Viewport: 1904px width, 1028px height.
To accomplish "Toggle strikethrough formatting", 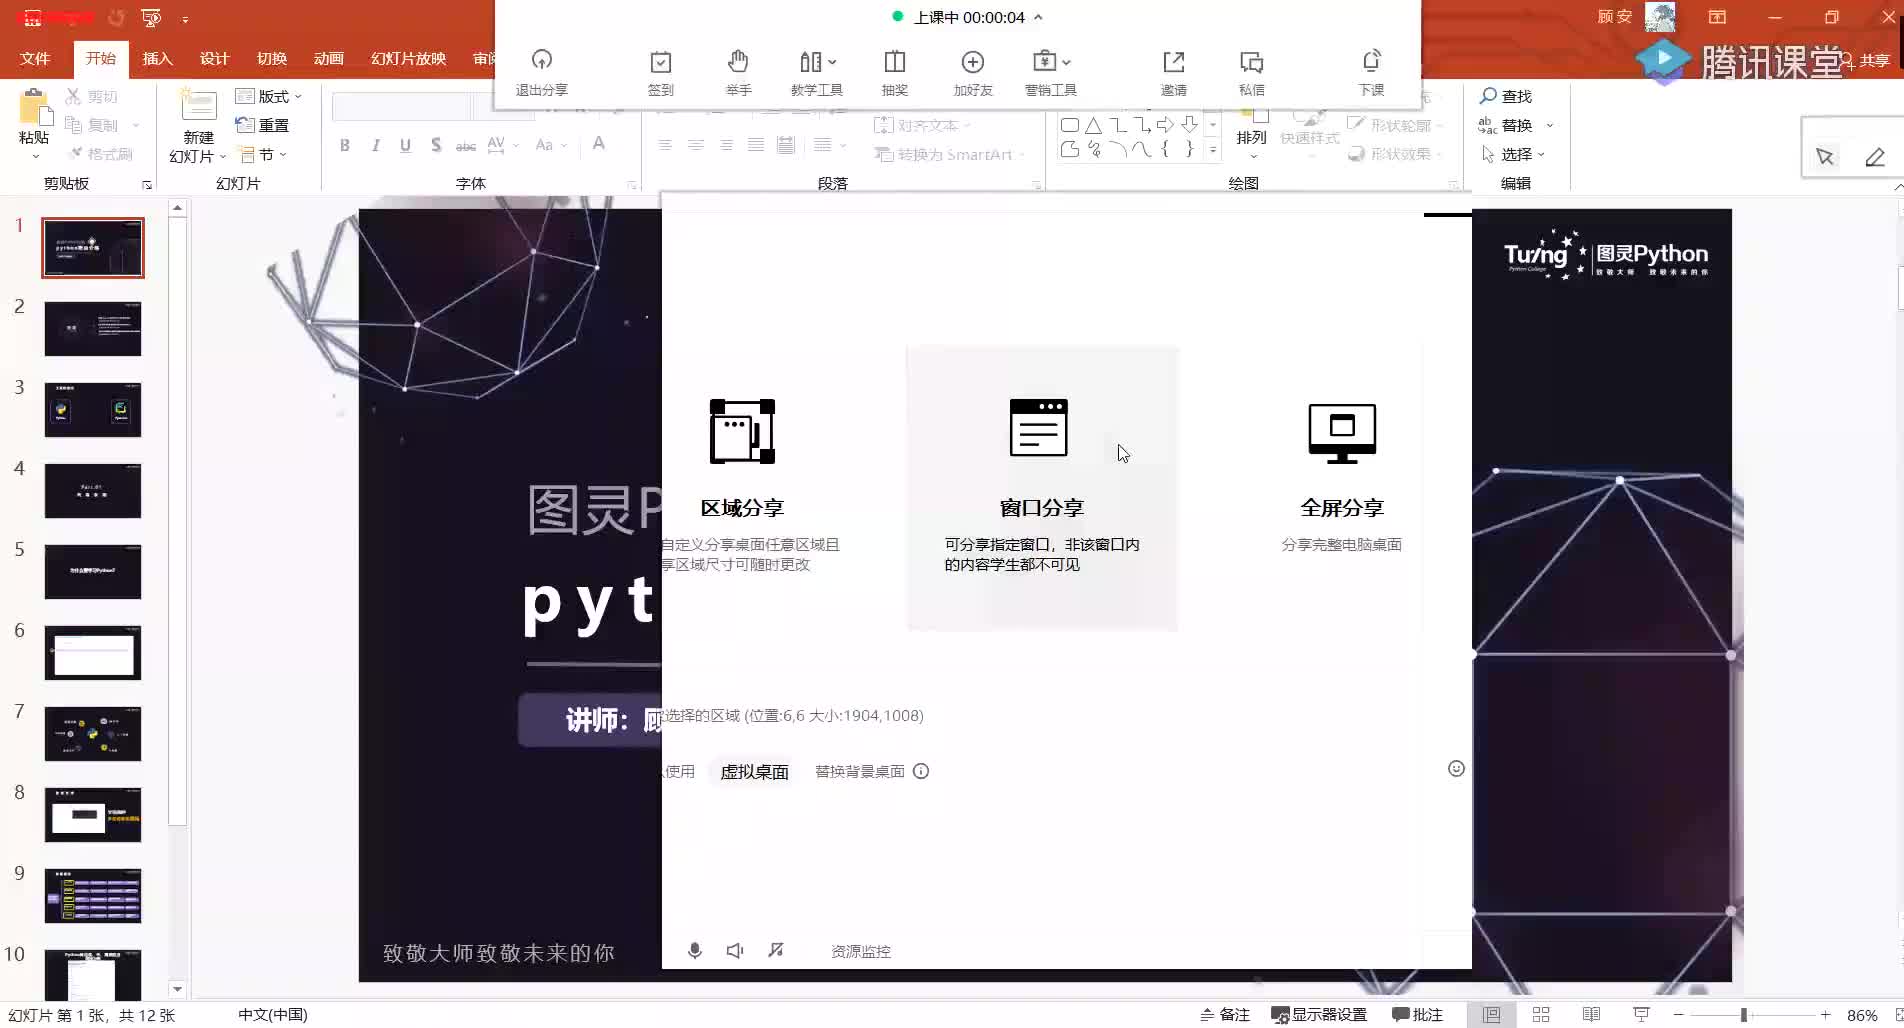I will pos(466,146).
